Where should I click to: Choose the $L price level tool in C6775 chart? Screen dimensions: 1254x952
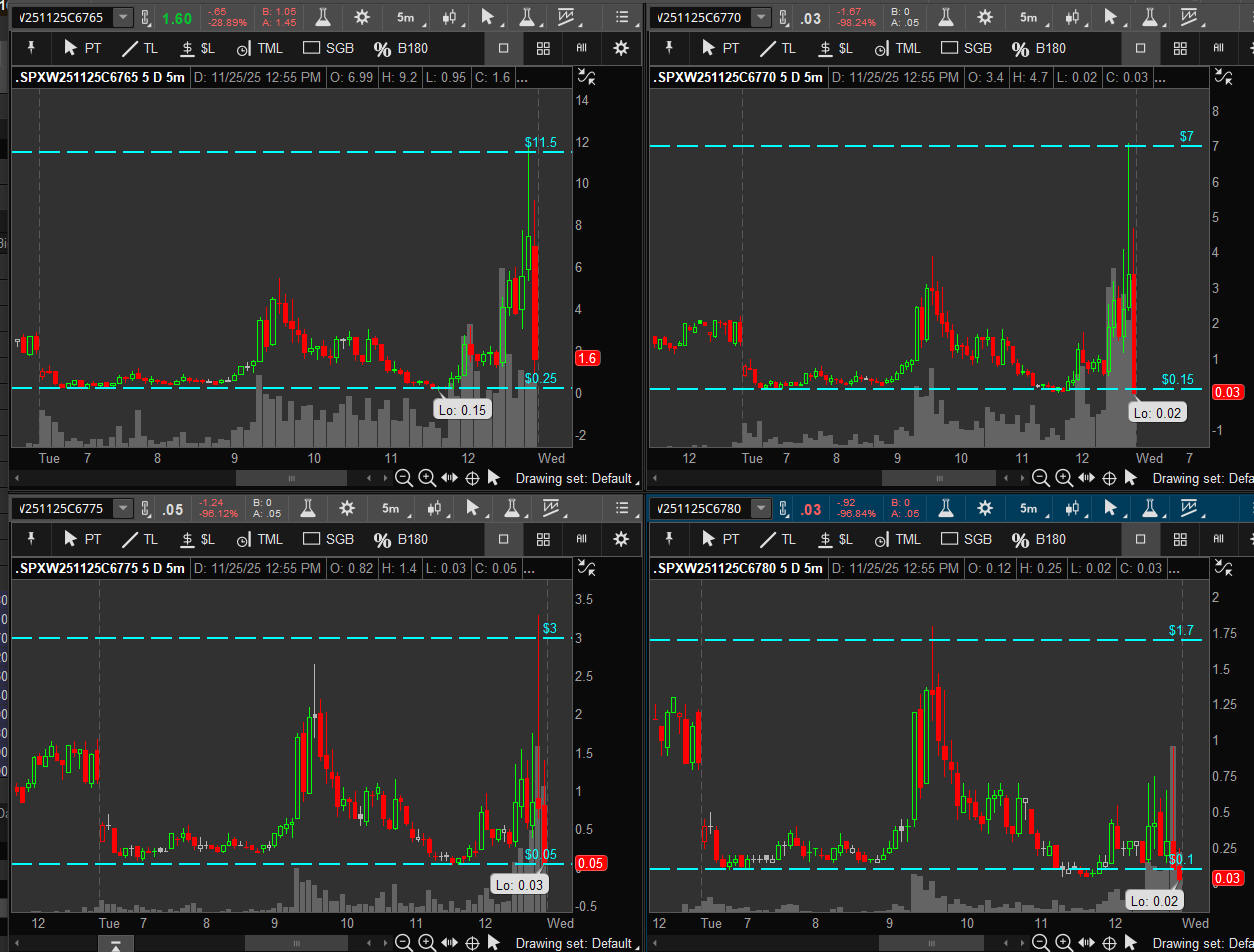196,539
